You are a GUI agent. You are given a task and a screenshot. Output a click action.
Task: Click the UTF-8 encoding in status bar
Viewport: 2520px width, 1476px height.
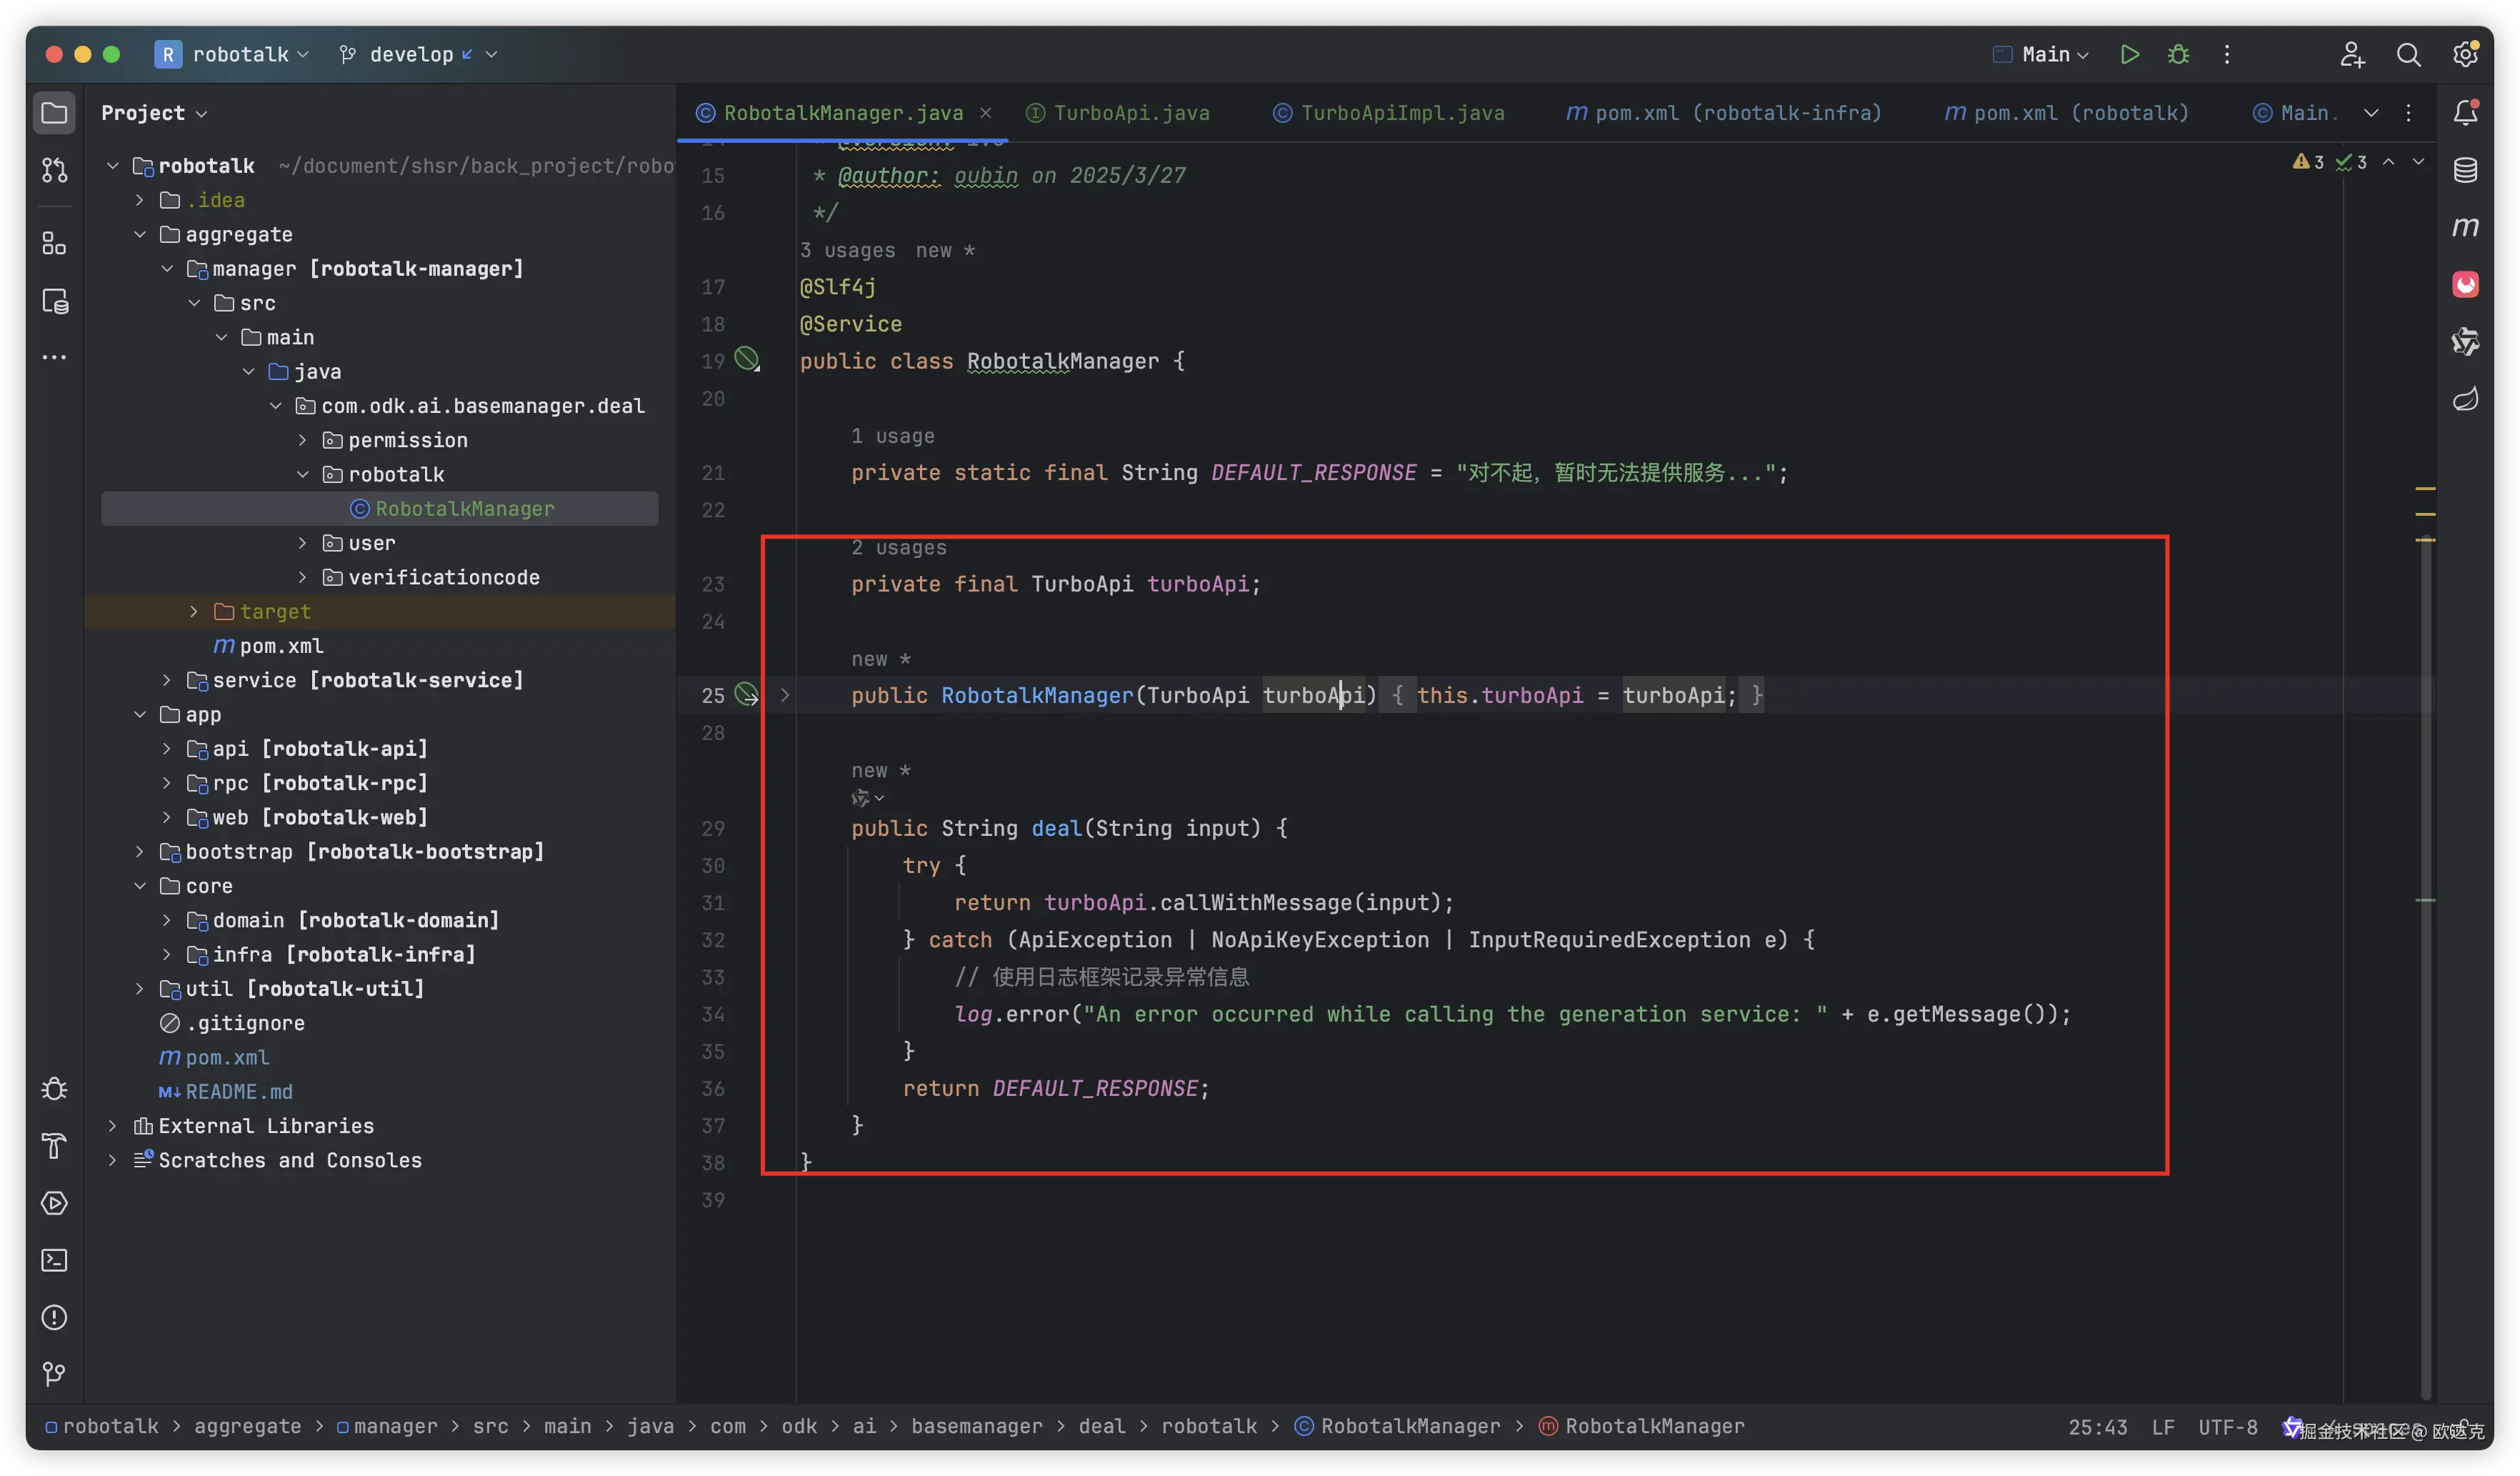(2227, 1427)
